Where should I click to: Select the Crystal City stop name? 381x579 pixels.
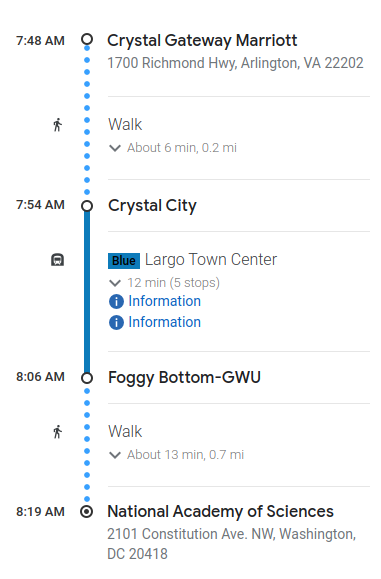tap(152, 206)
